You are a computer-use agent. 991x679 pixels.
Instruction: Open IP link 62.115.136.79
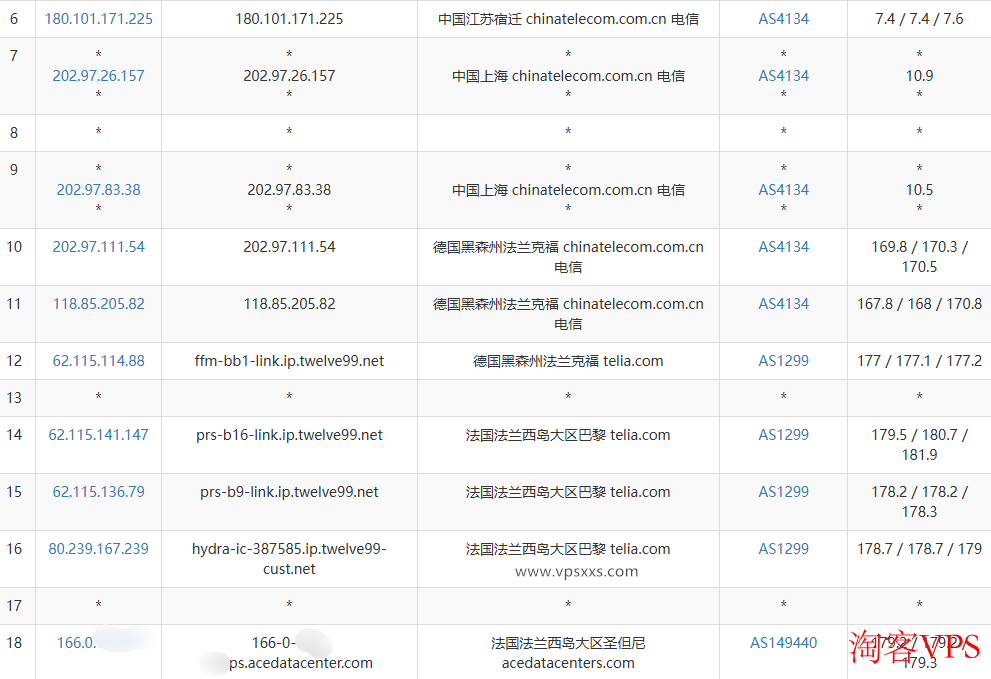[x=99, y=492]
